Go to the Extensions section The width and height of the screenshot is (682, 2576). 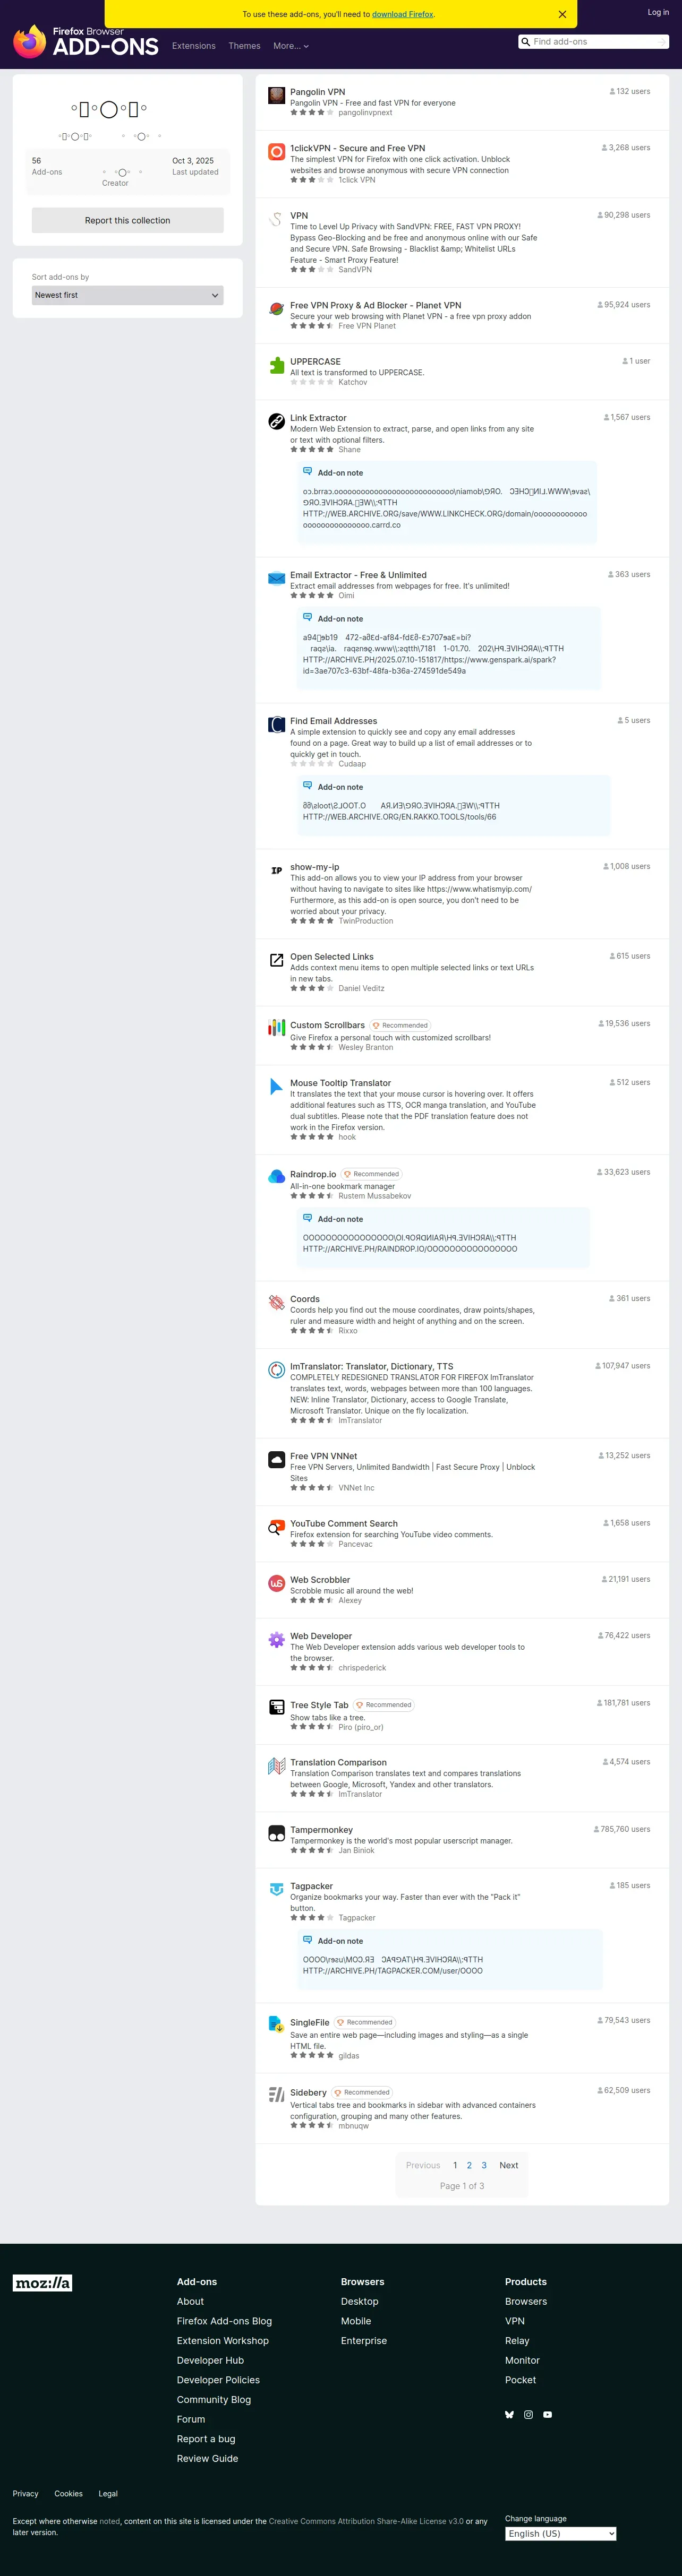coord(194,46)
